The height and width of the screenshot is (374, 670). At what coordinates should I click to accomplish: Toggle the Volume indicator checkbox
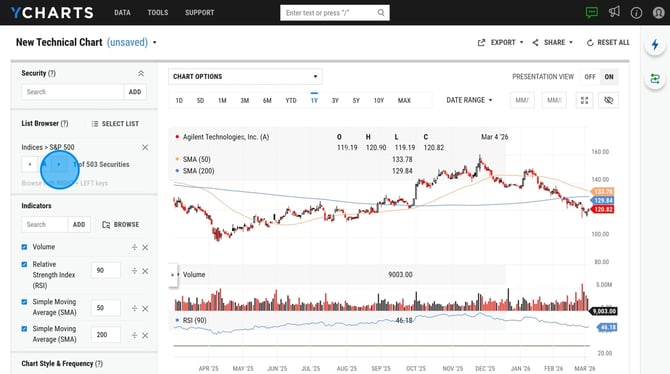click(24, 247)
